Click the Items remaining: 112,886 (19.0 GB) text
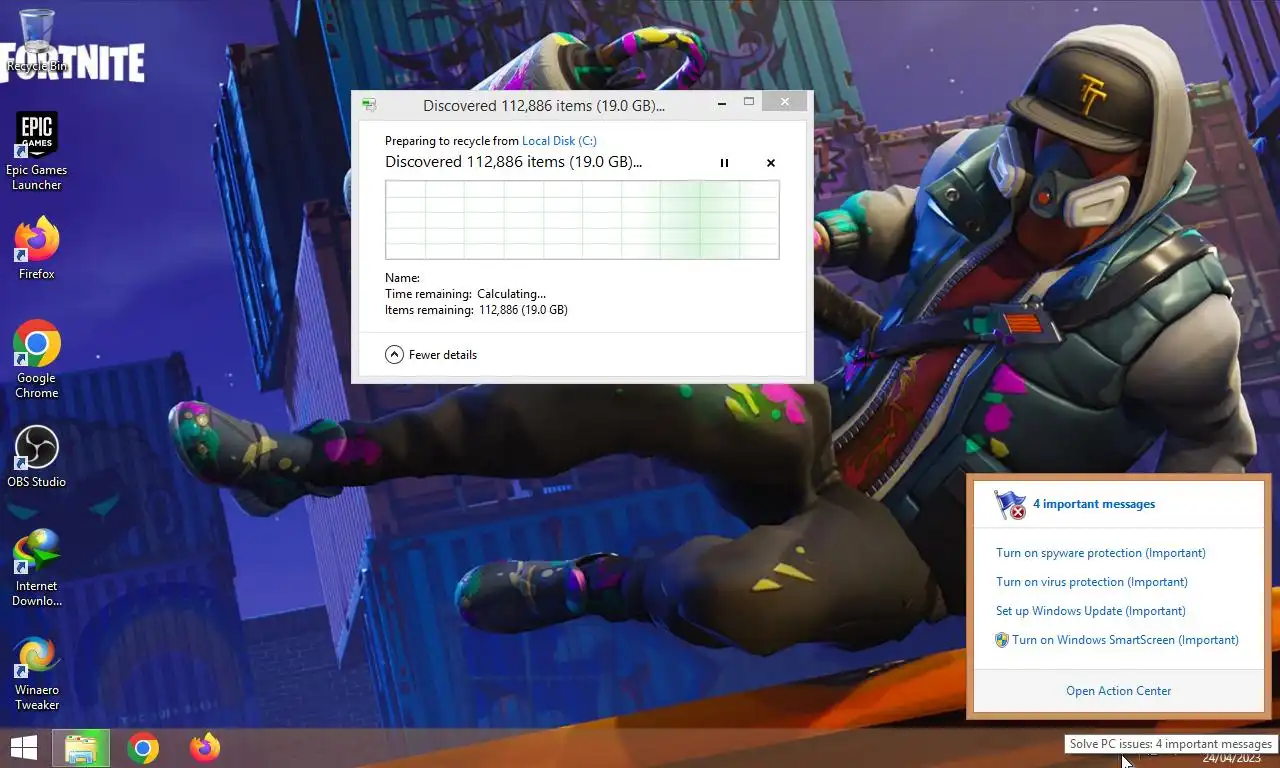Screen dimensions: 1280x768 (476, 310)
